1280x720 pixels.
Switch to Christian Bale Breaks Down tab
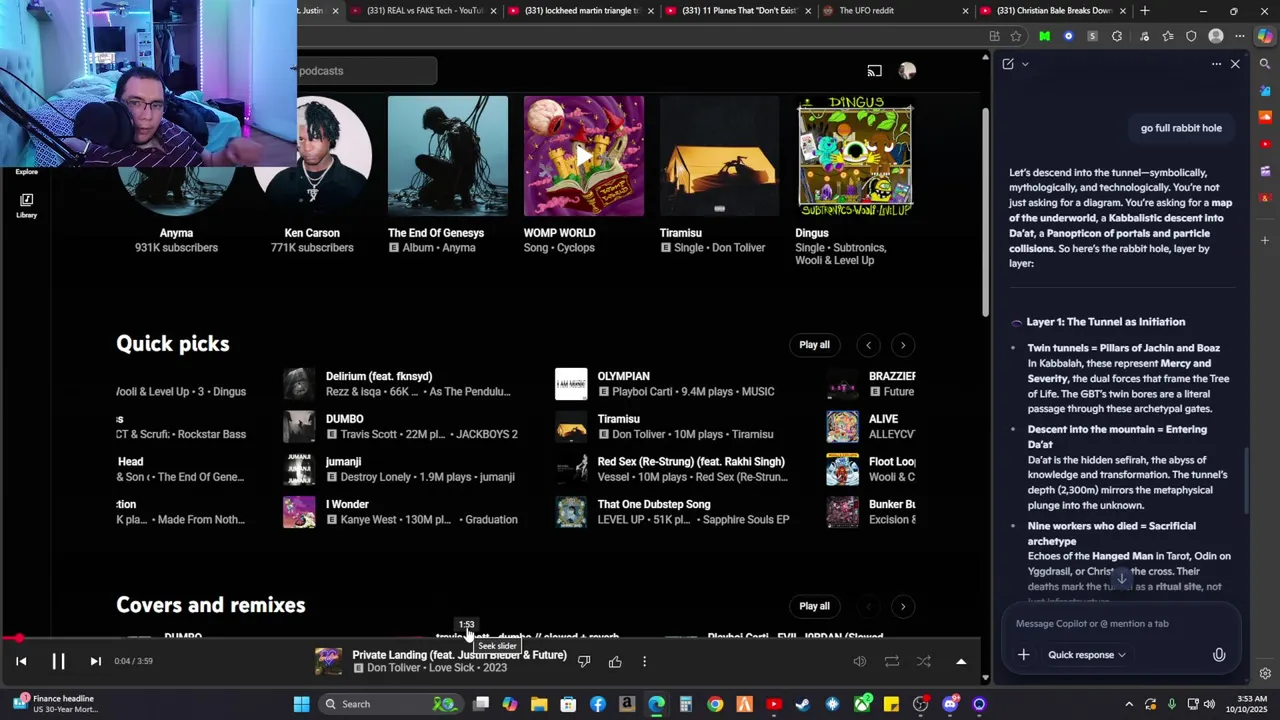pyautogui.click(x=1053, y=11)
